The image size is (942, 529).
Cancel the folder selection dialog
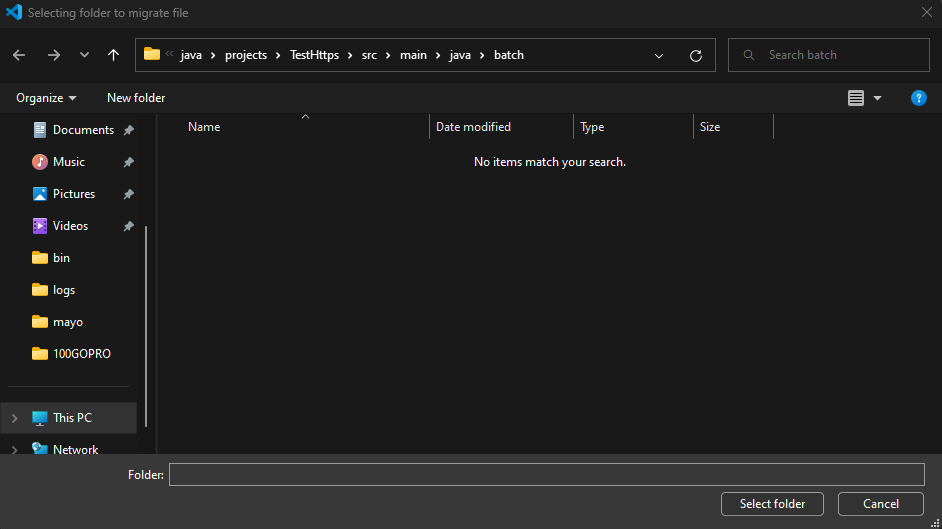[x=880, y=504]
